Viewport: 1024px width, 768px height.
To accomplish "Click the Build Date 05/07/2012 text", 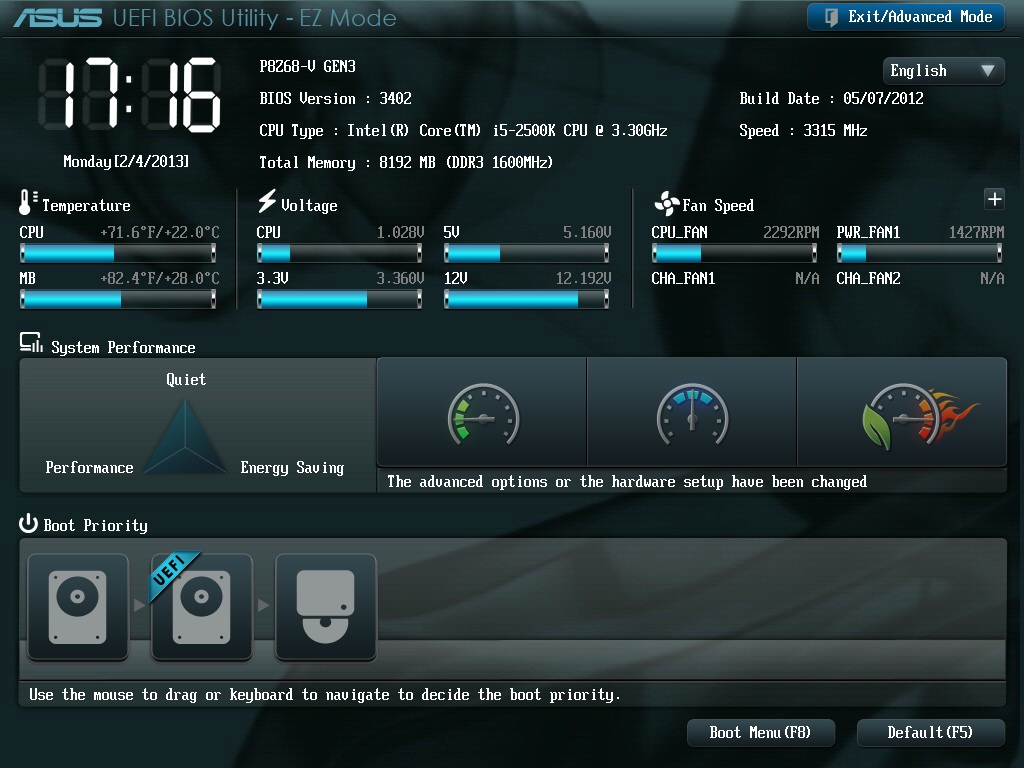I will pyautogui.click(x=831, y=99).
